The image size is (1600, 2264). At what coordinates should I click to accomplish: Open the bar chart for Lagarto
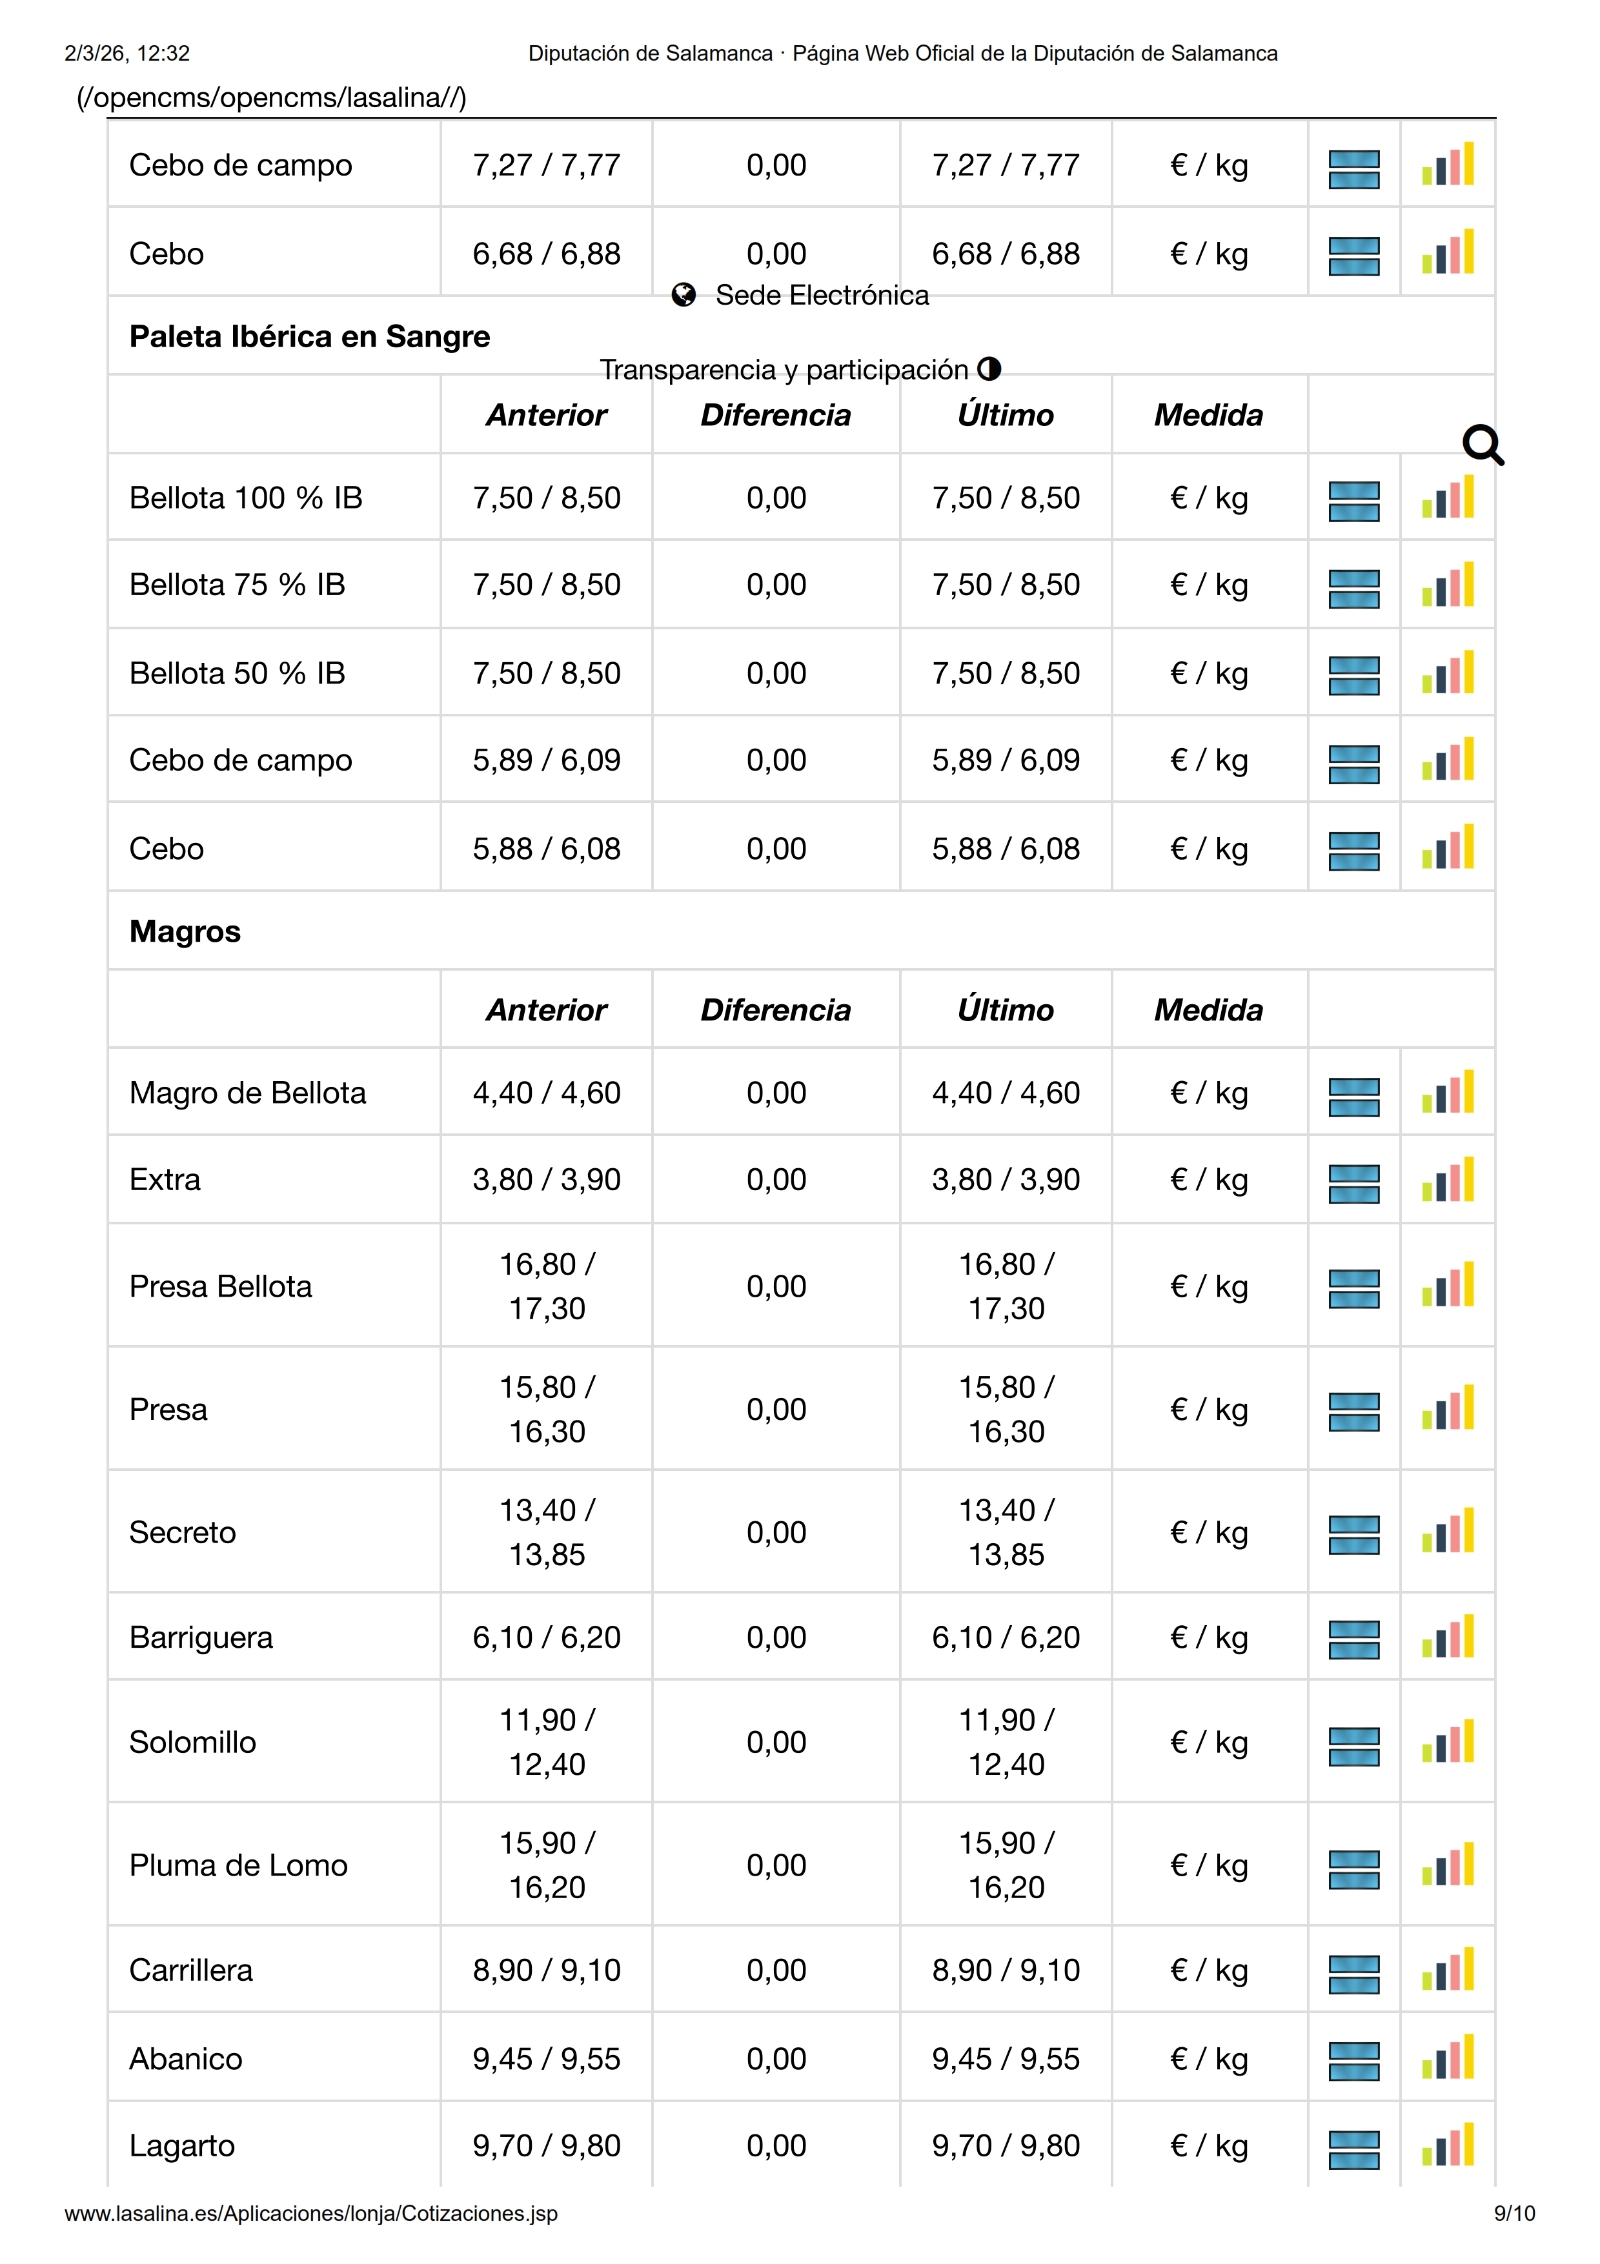(x=1448, y=2145)
